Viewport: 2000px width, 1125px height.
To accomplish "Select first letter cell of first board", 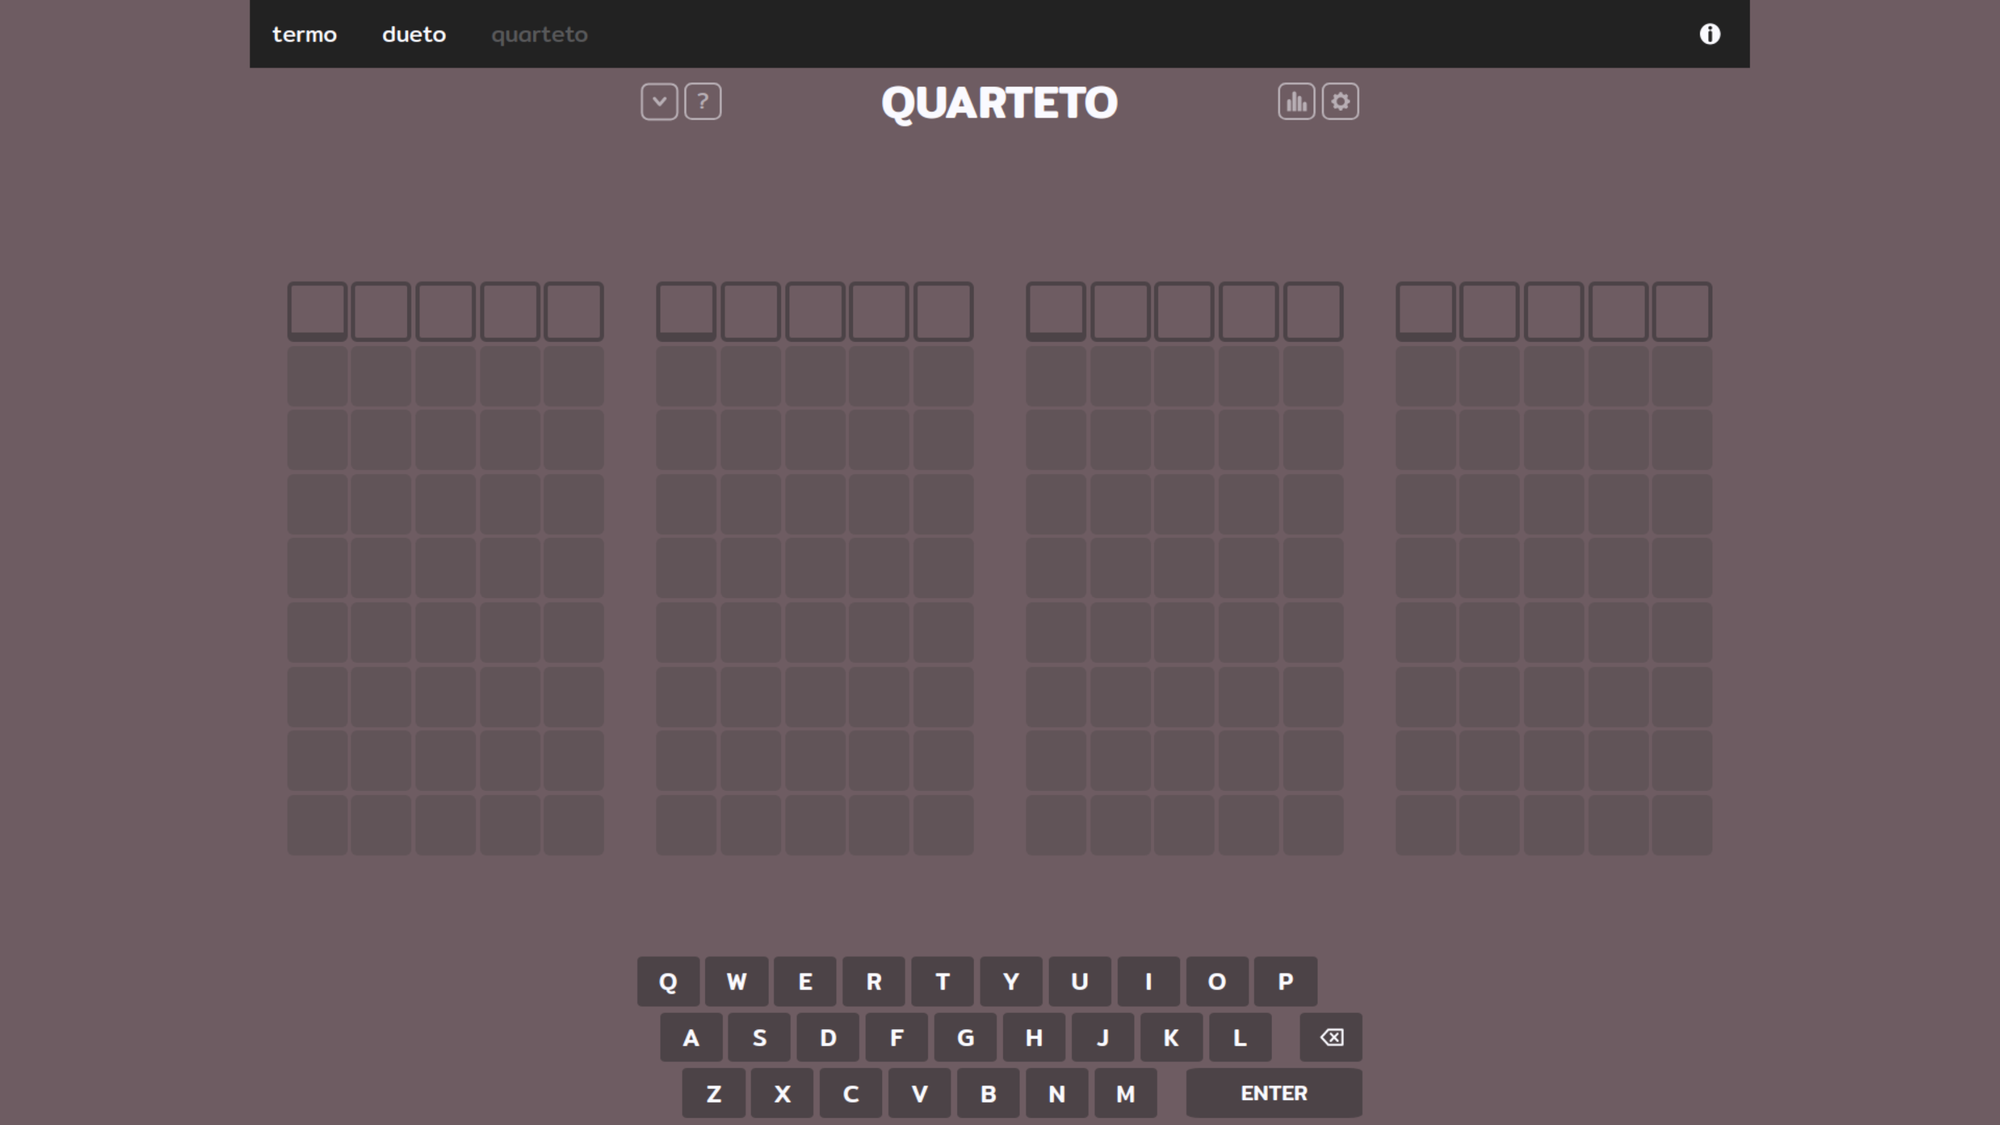I will [317, 311].
